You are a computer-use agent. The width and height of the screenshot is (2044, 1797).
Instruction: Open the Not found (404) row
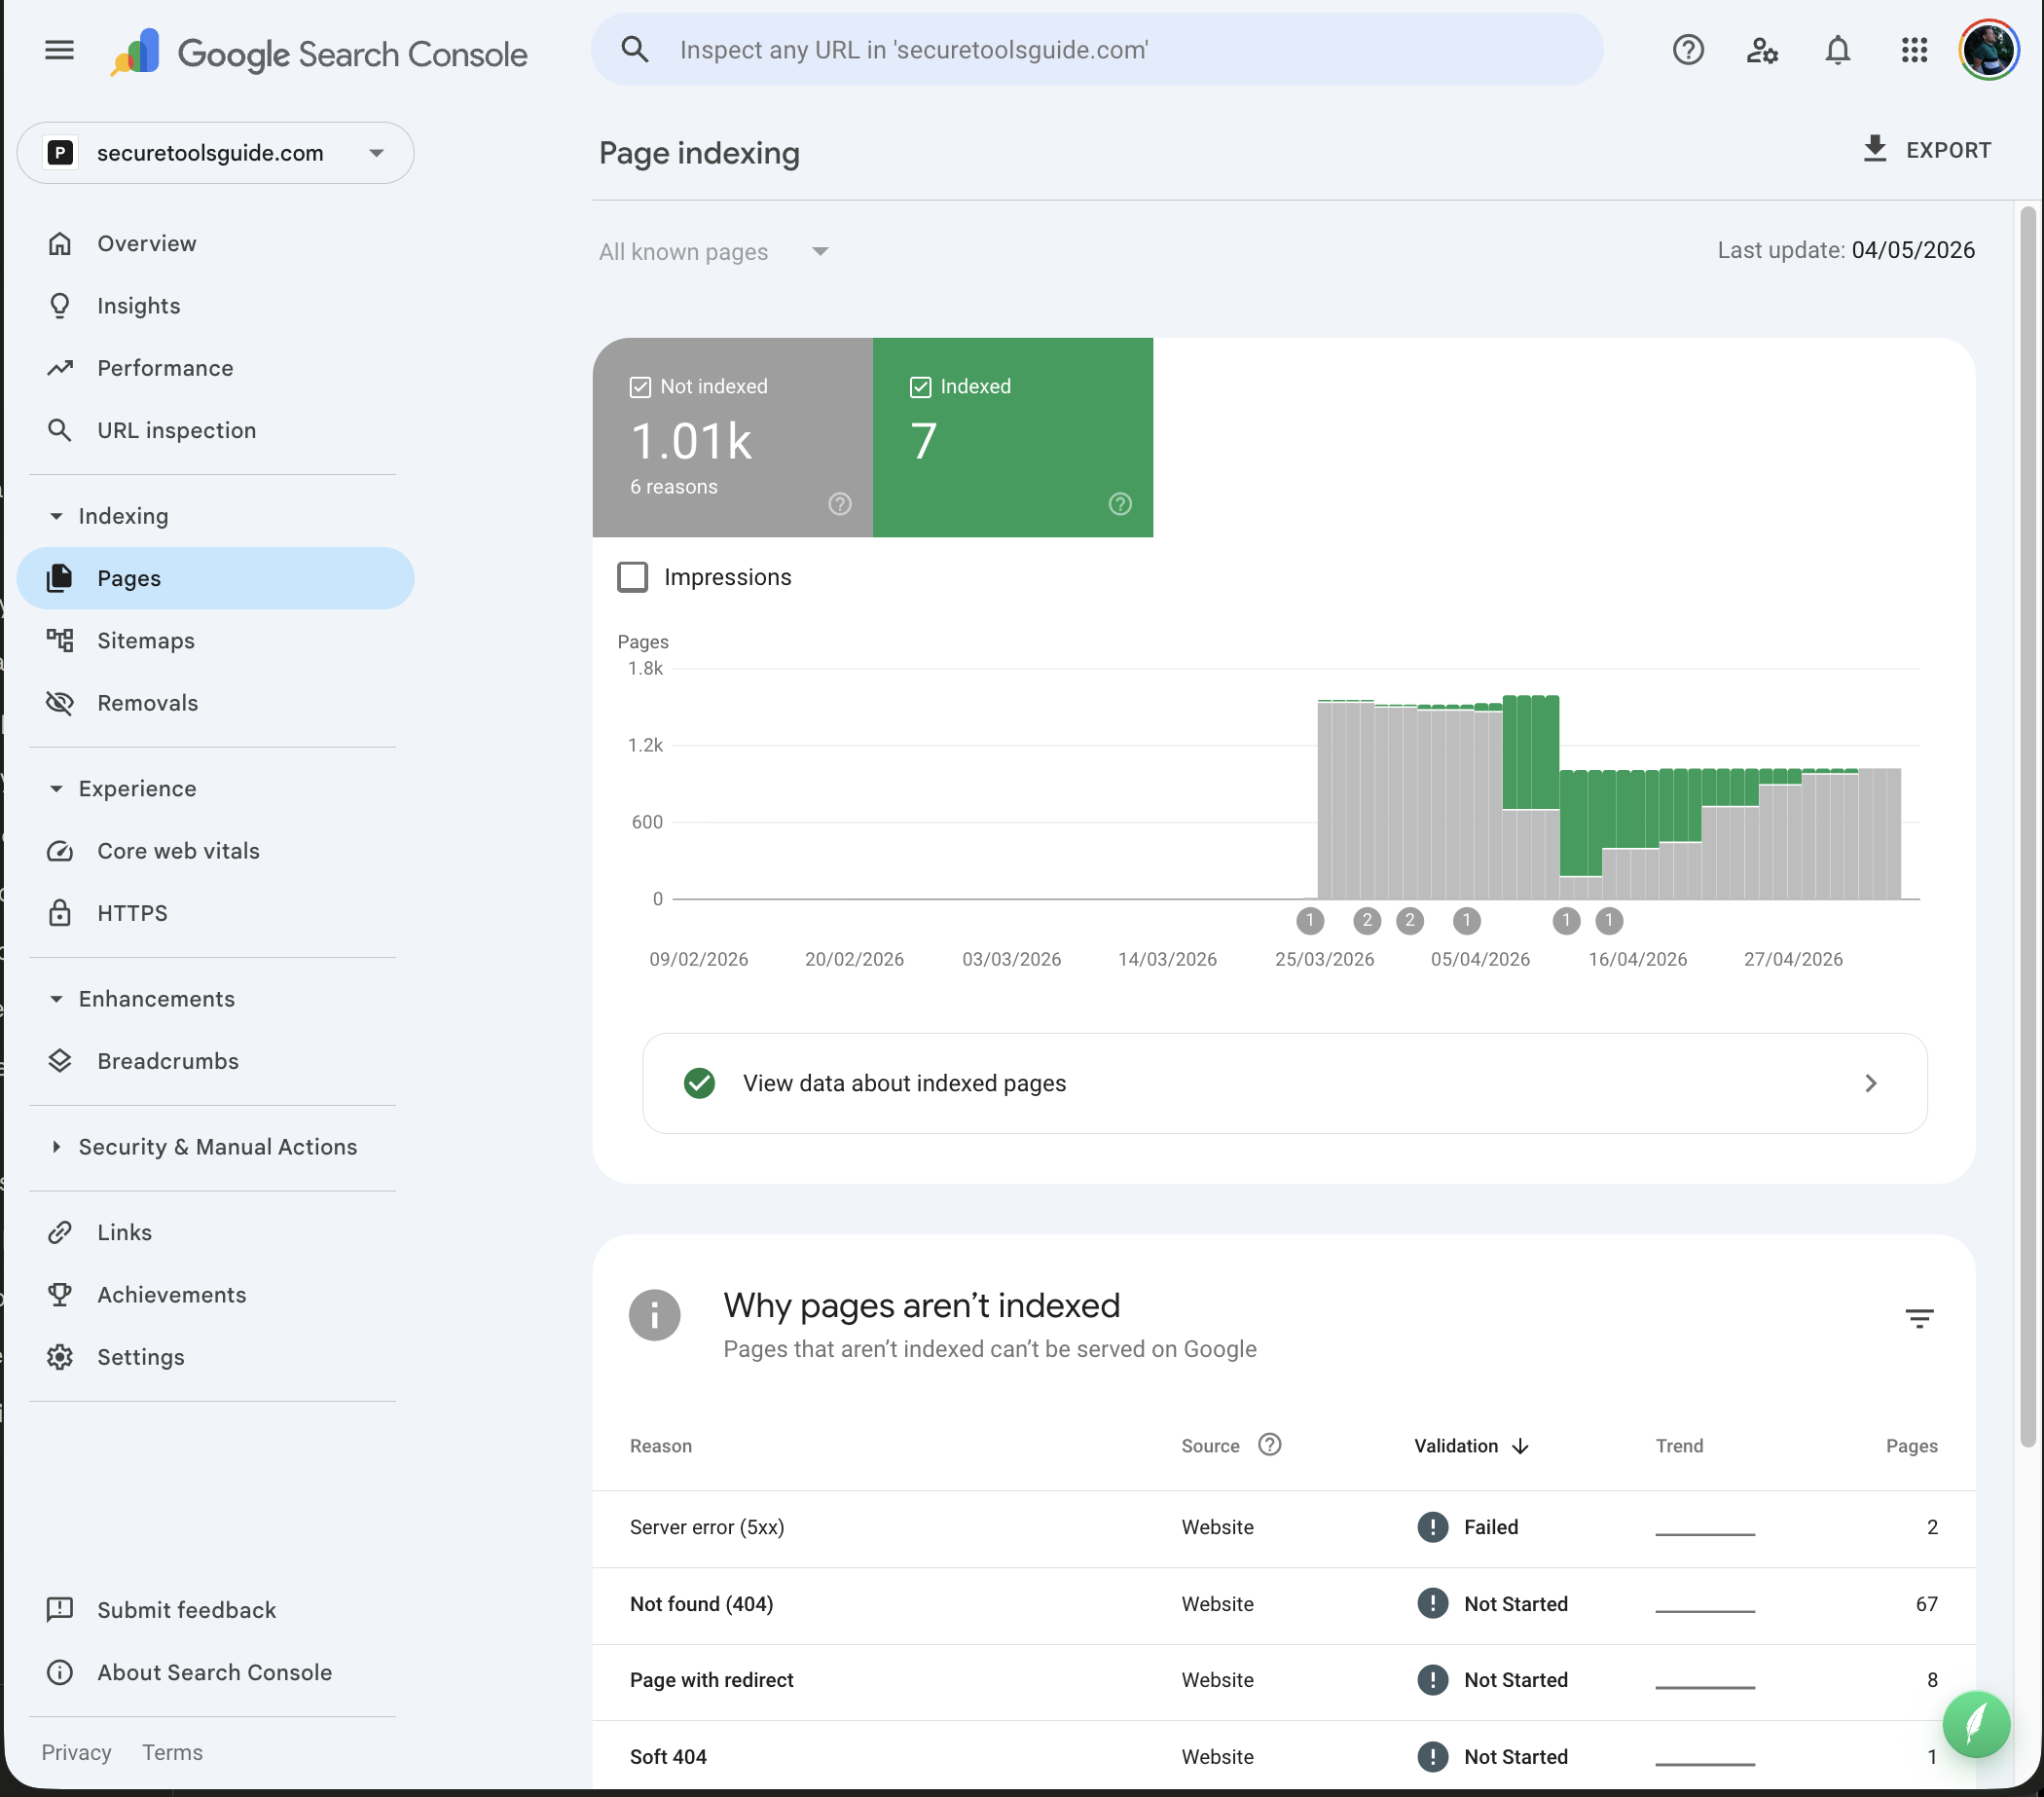tap(1284, 1604)
